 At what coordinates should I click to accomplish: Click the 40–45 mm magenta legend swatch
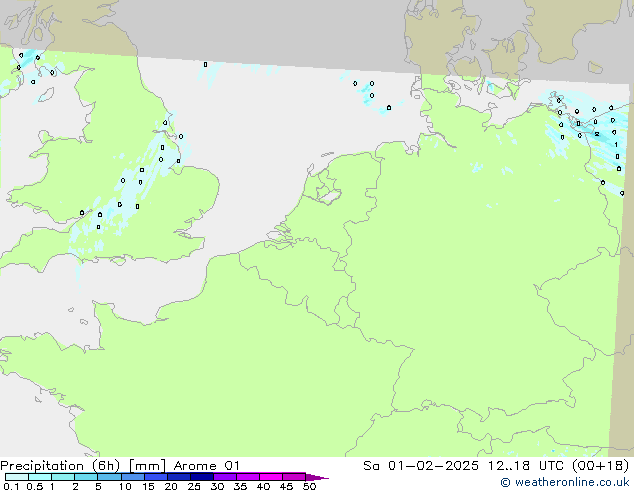[x=271, y=477]
